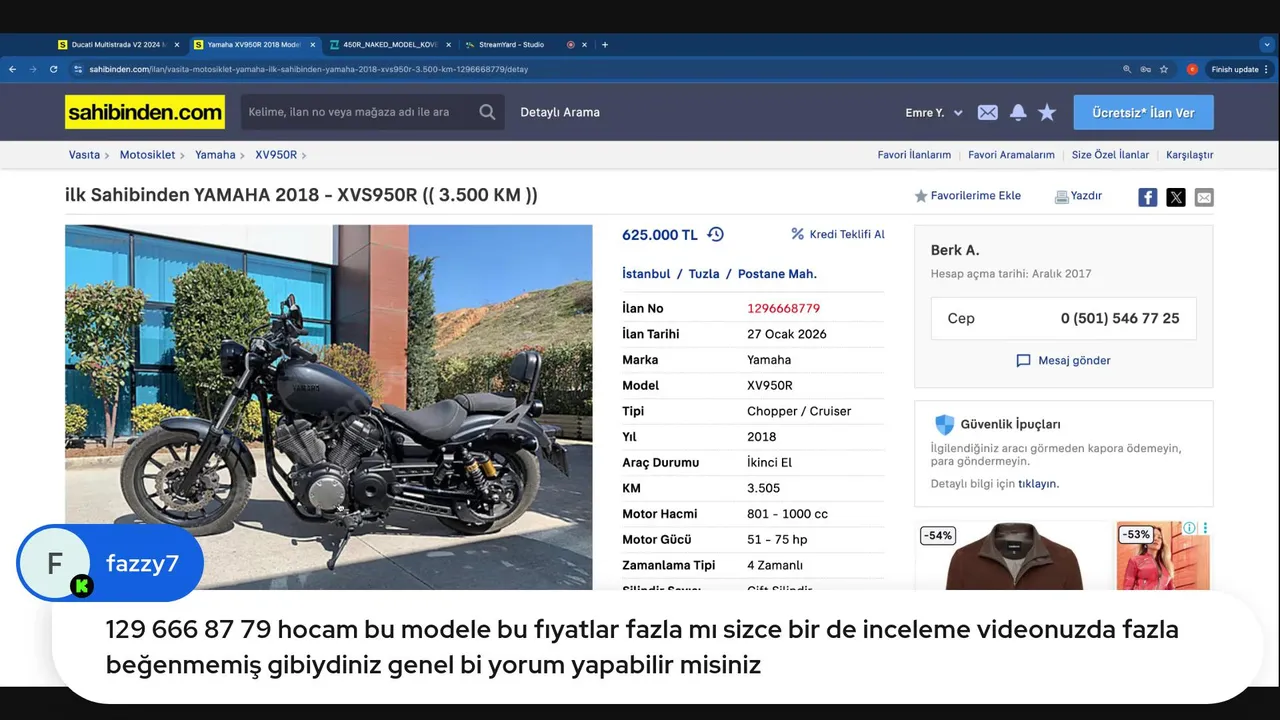
Task: Open Size Özel İlanlar
Action: point(1110,155)
